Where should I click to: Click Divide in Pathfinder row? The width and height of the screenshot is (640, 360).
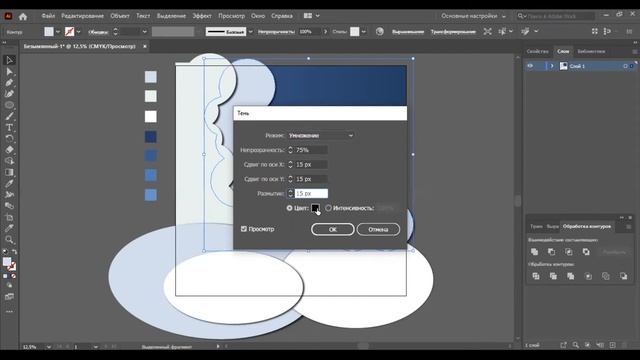coord(536,276)
